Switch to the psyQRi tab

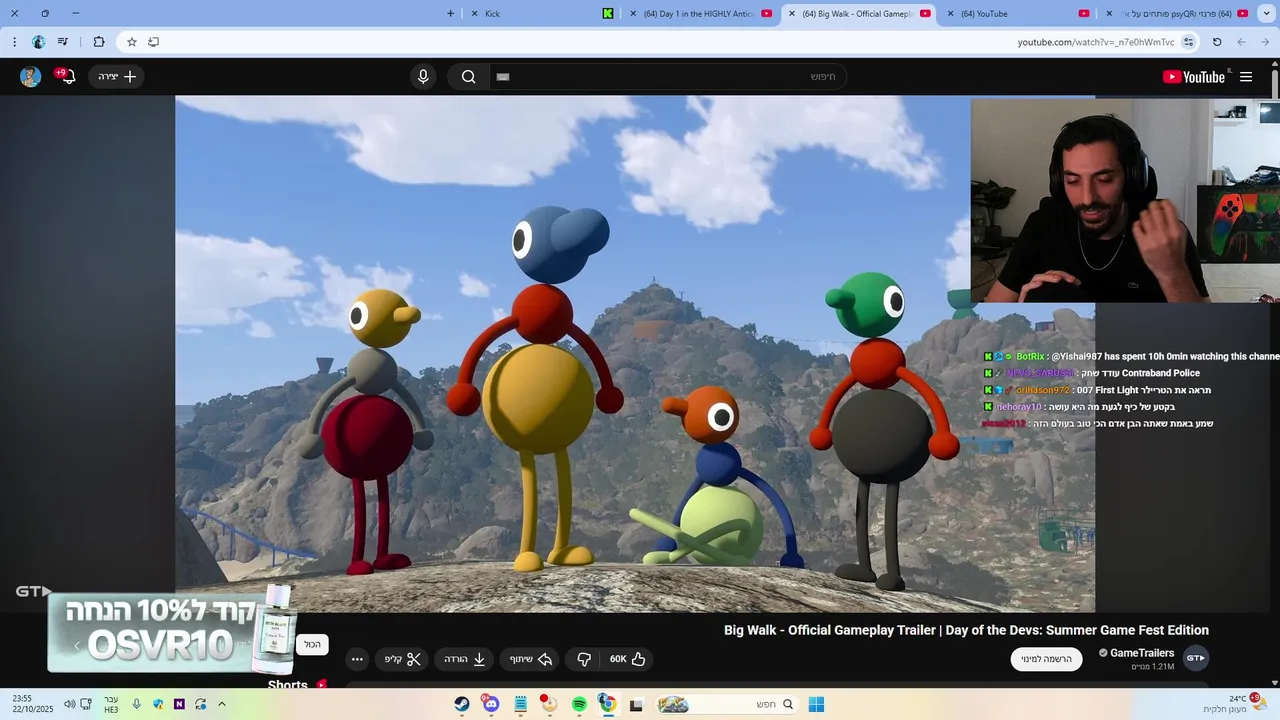click(1177, 14)
